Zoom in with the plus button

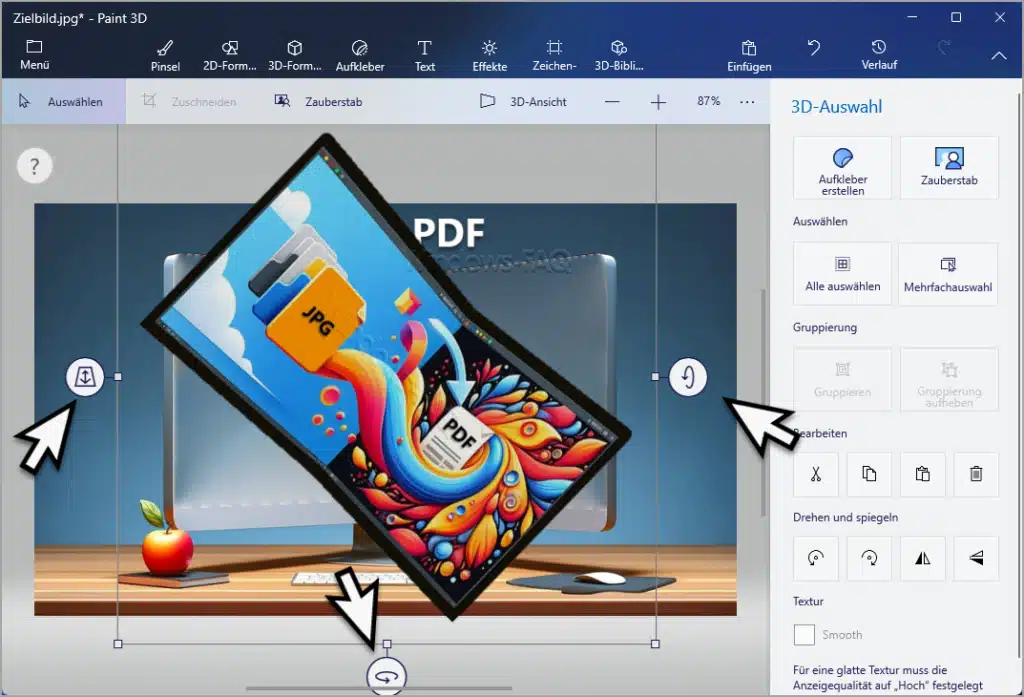[658, 102]
